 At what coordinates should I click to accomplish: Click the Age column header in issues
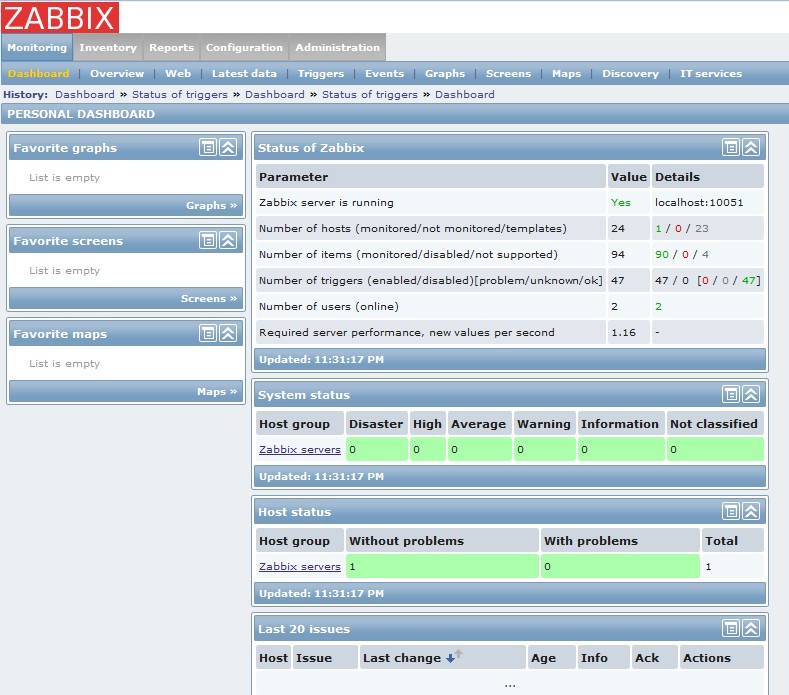pyautogui.click(x=552, y=657)
